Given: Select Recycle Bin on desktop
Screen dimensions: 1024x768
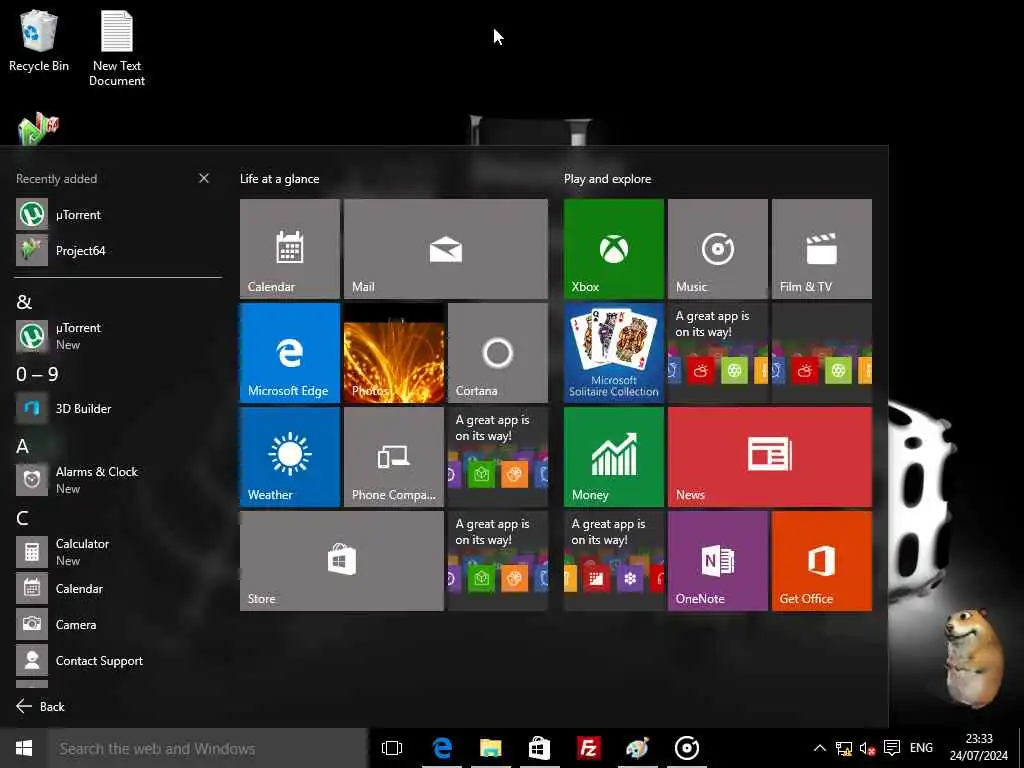Looking at the screenshot, I should (39, 40).
